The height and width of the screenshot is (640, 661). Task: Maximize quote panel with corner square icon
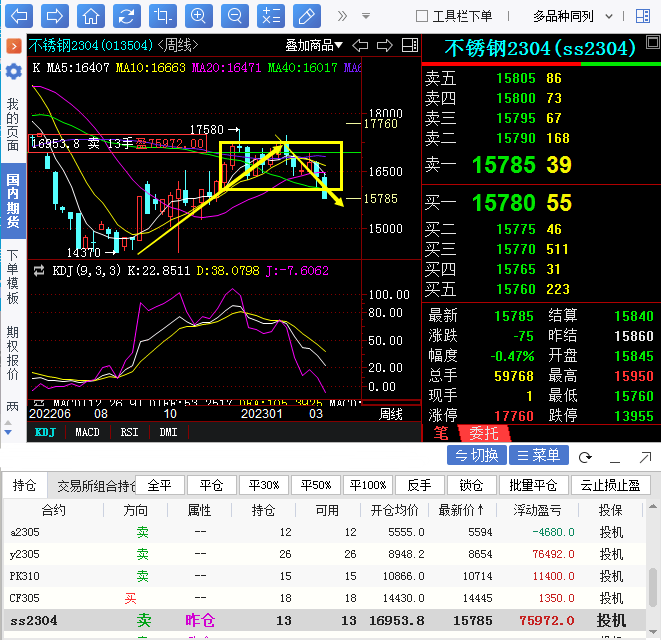tap(653, 42)
